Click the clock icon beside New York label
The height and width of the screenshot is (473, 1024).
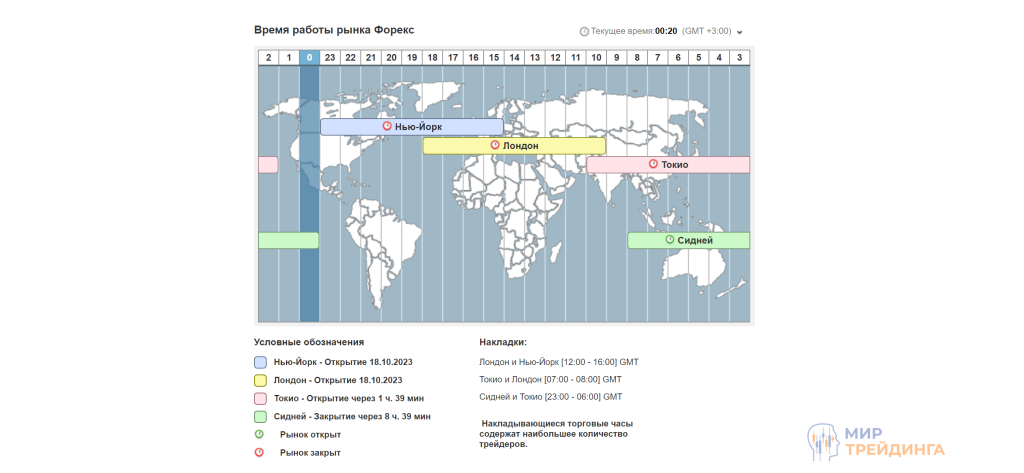pyautogui.click(x=387, y=127)
